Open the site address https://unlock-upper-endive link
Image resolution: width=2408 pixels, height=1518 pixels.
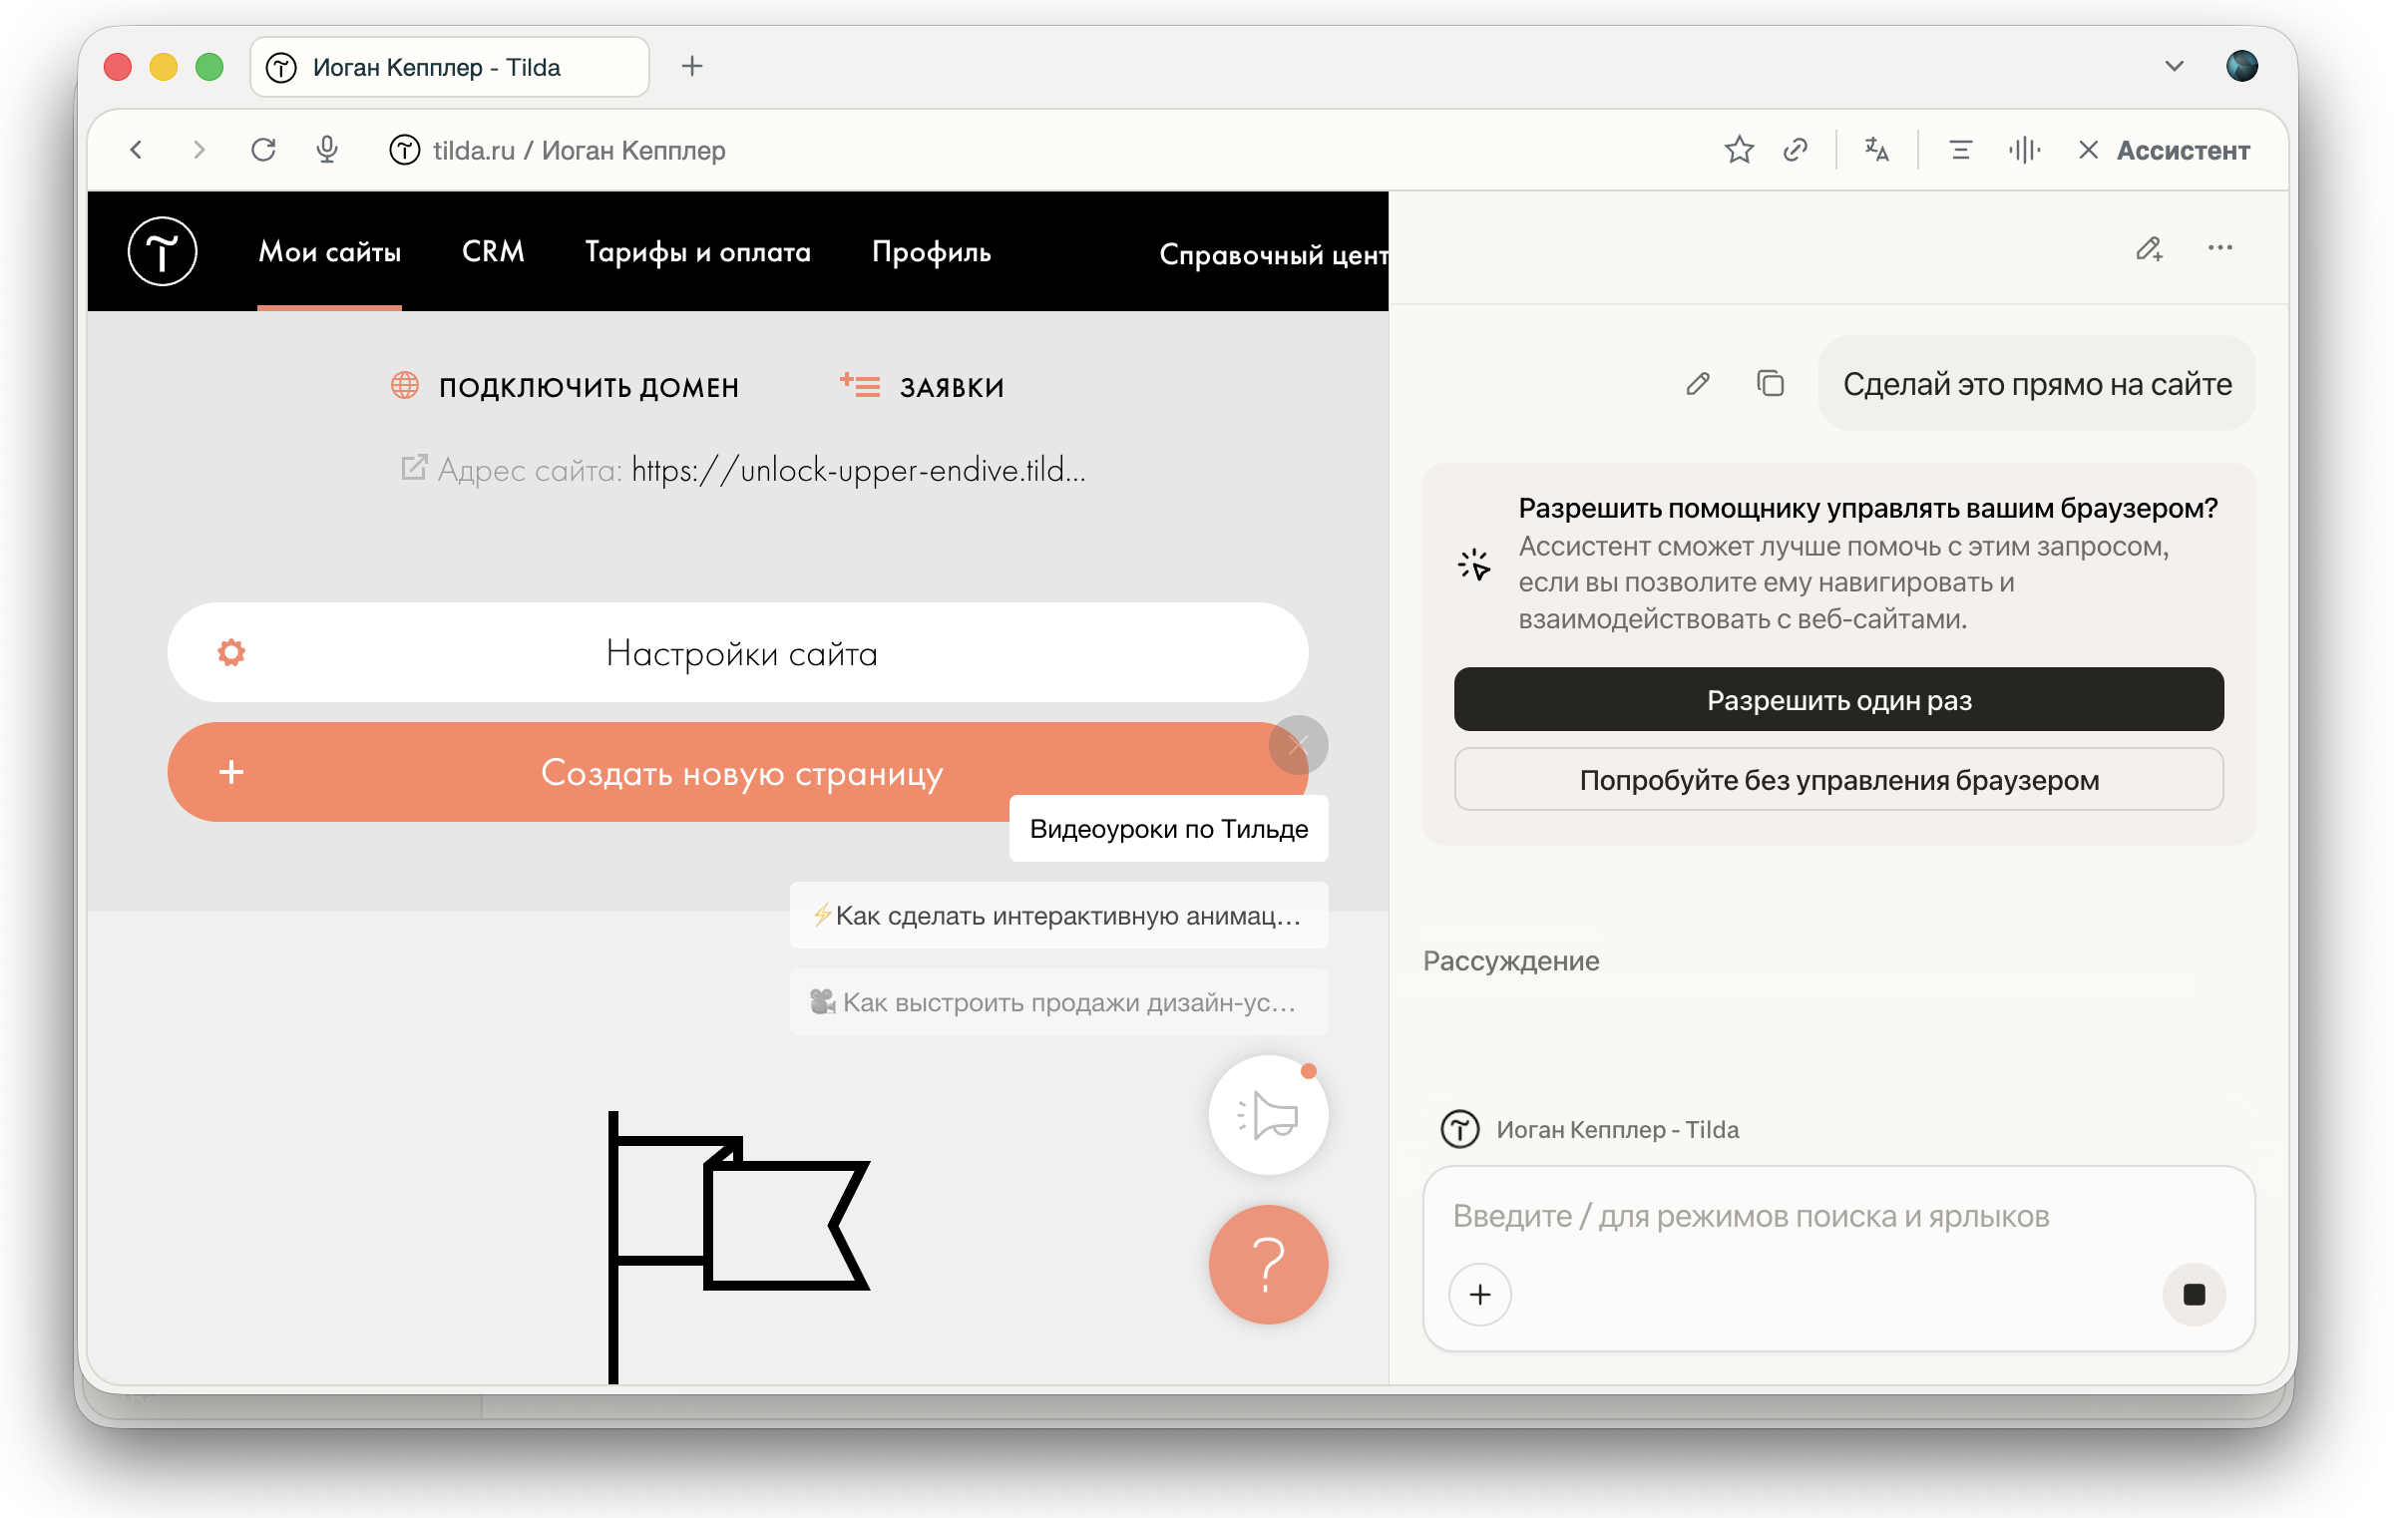[x=858, y=470]
